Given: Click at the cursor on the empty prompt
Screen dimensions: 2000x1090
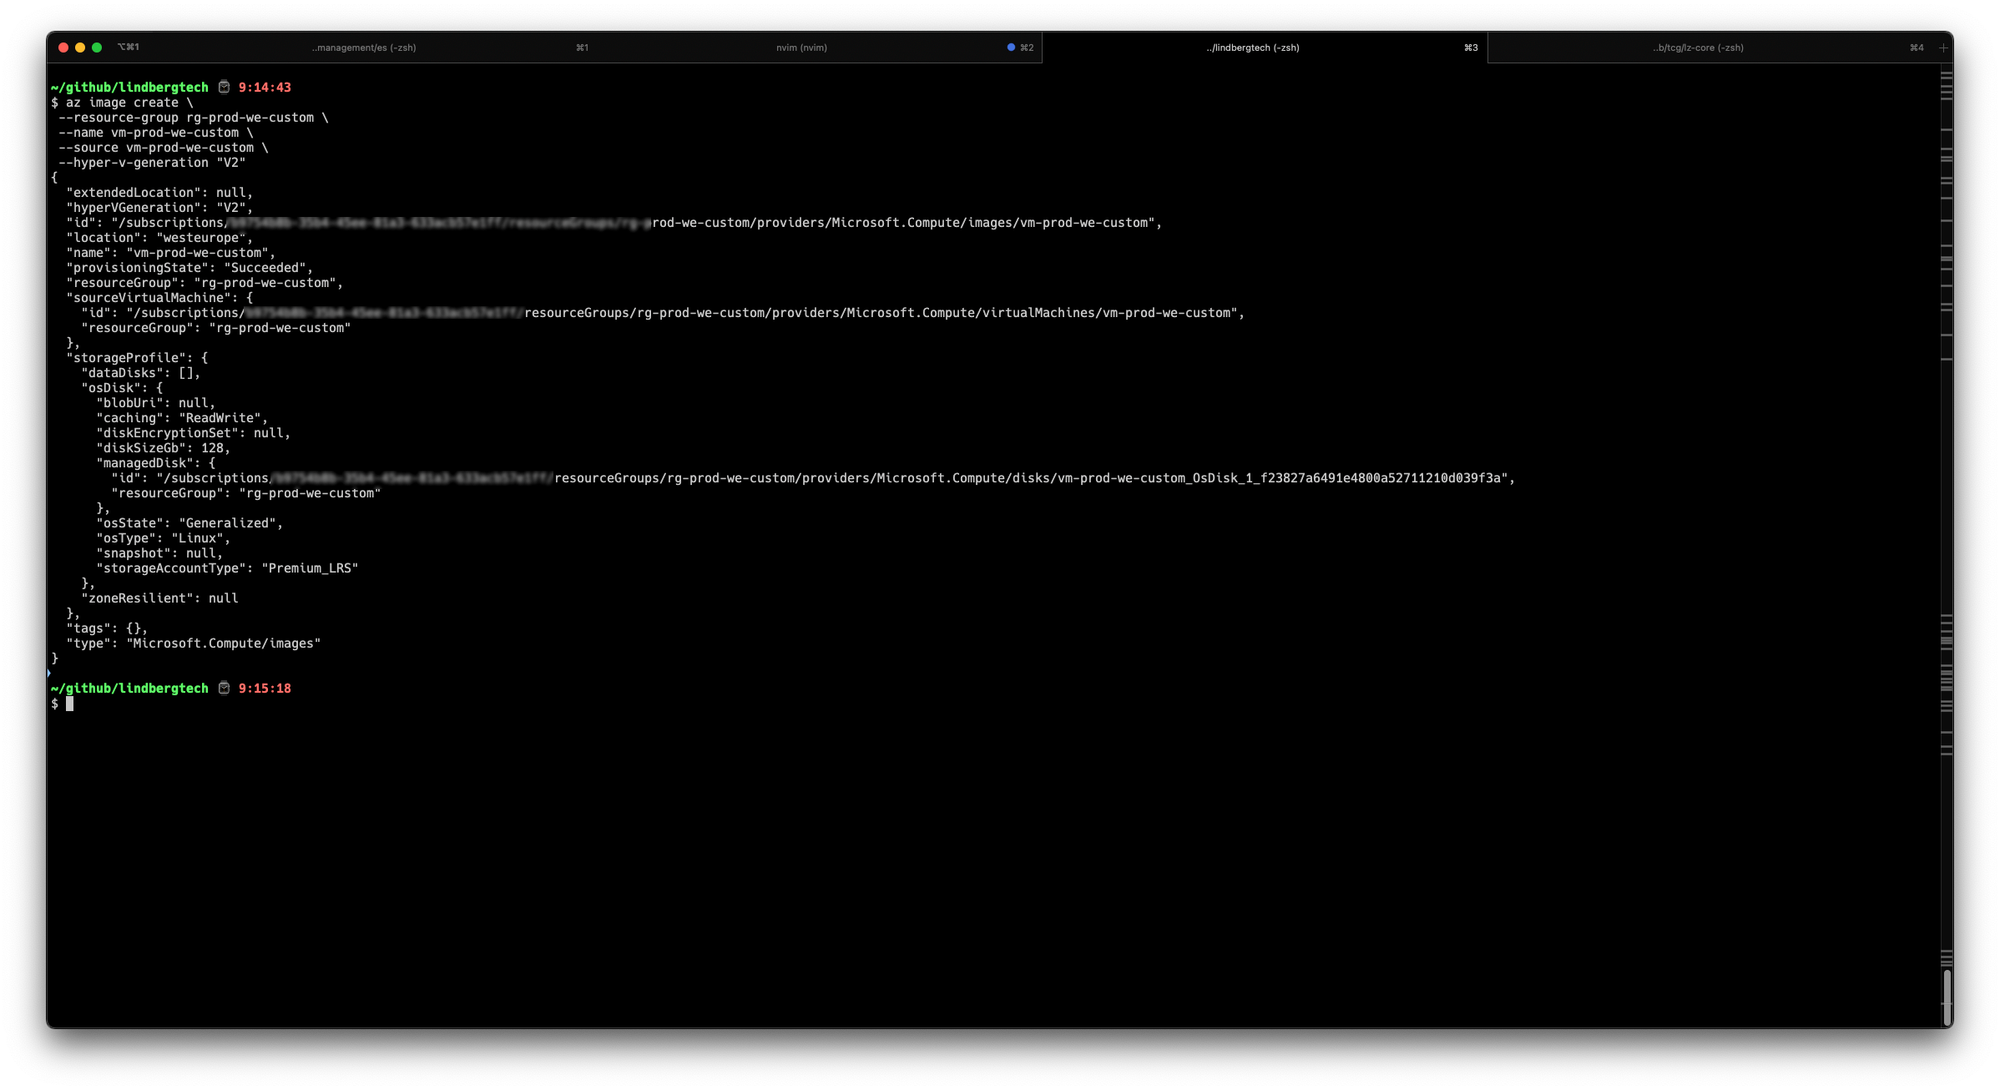Looking at the screenshot, I should (70, 704).
